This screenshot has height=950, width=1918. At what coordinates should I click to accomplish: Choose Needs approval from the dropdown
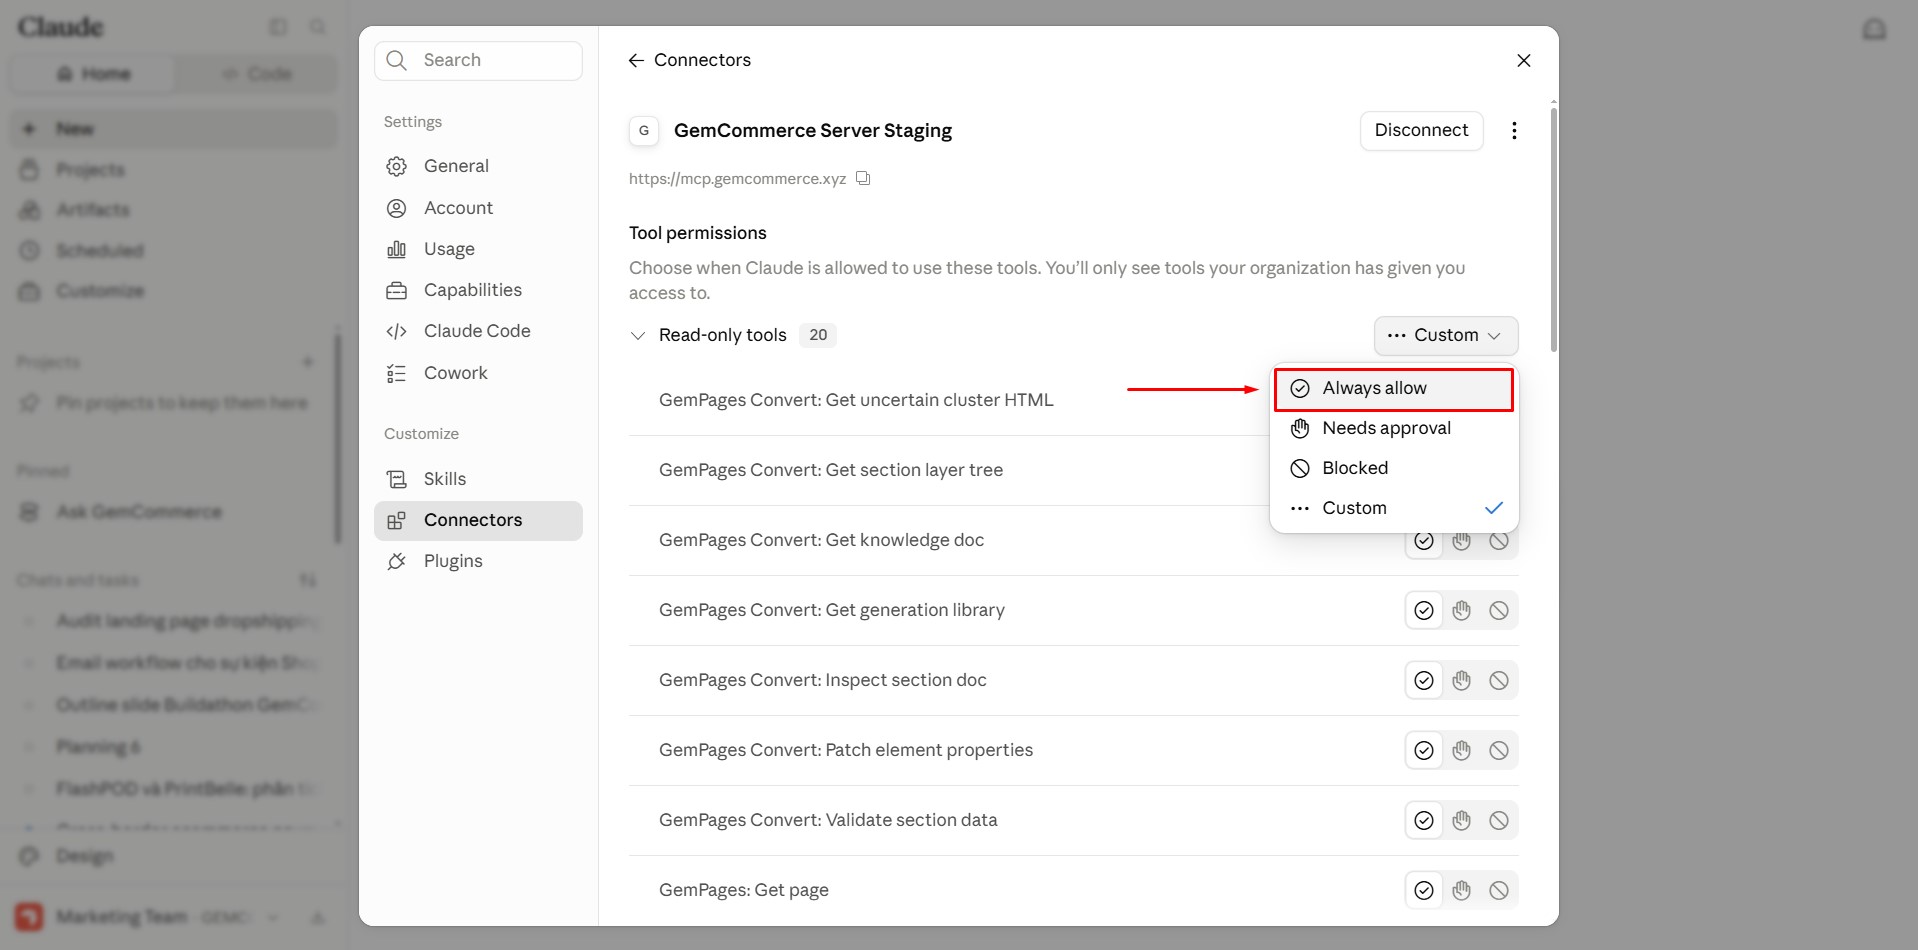(1394, 429)
